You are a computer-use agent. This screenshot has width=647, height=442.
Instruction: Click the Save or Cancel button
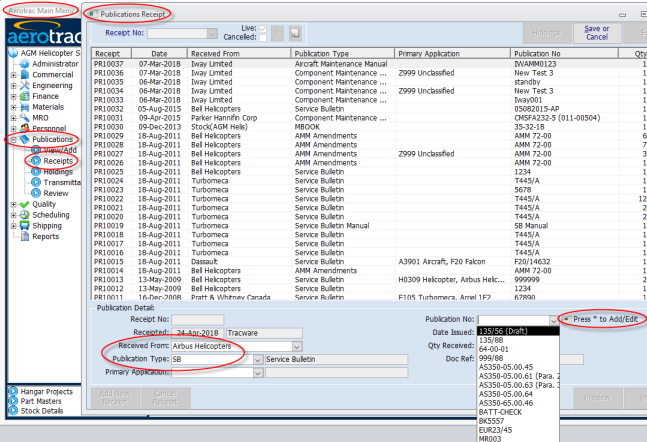596,34
